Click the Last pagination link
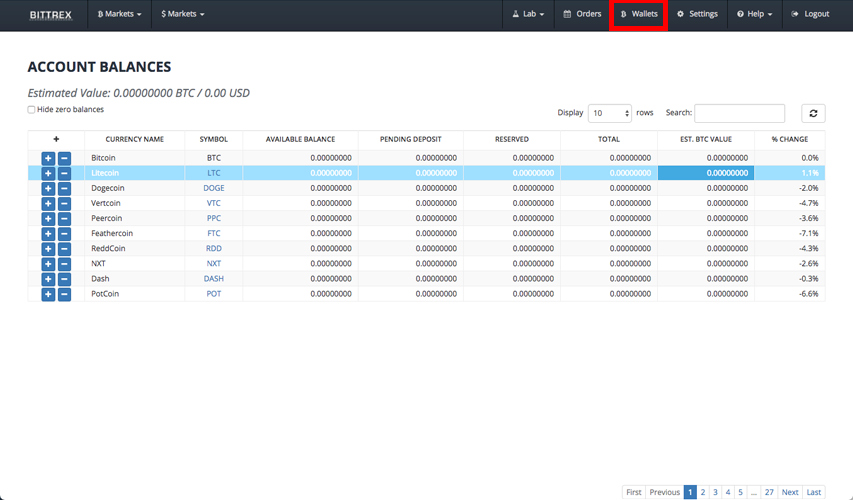 tap(814, 492)
